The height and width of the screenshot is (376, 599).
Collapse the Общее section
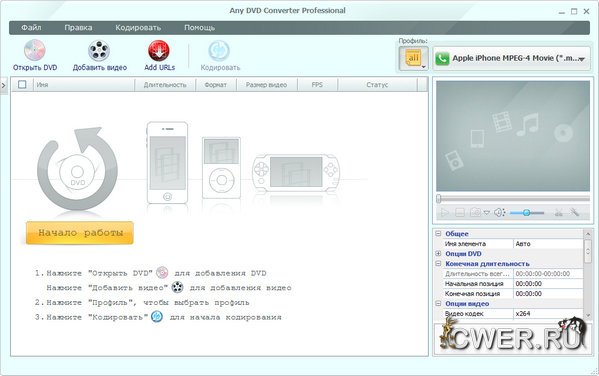(438, 233)
